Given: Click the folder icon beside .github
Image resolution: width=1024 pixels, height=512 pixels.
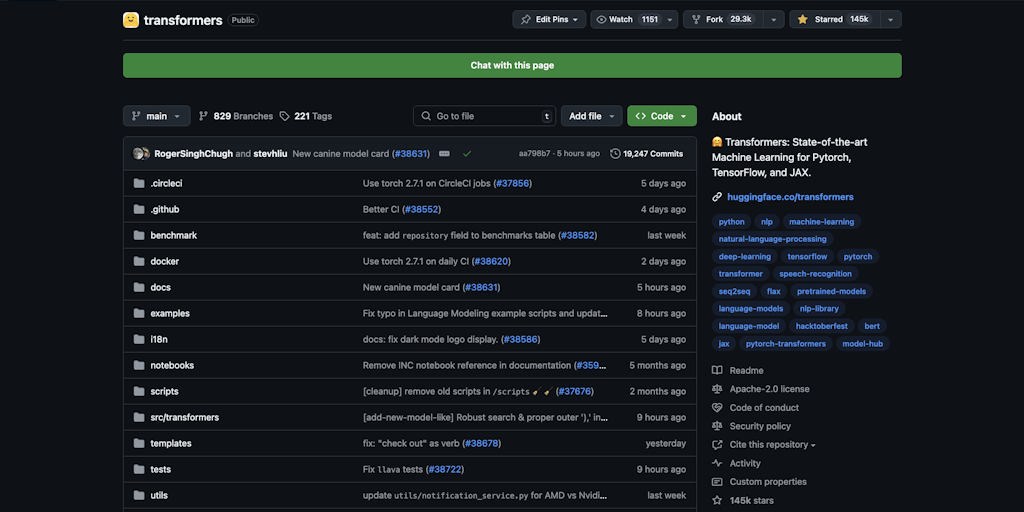Looking at the screenshot, I should [139, 210].
